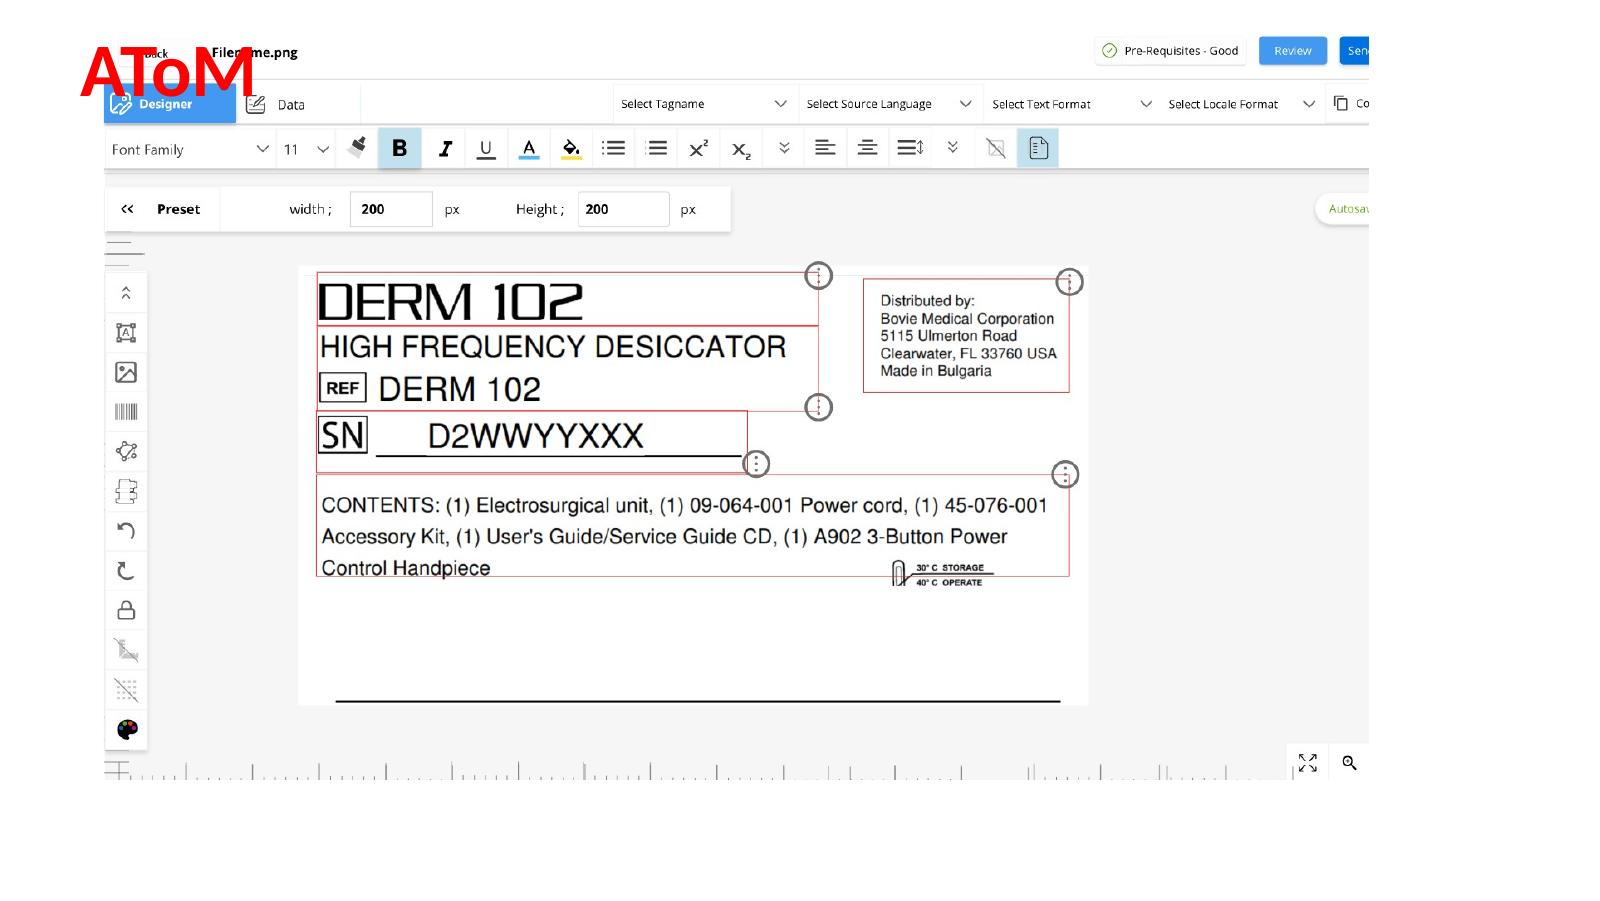Click the lock icon in sidebar
Screen dimensions: 1600x901
point(126,610)
